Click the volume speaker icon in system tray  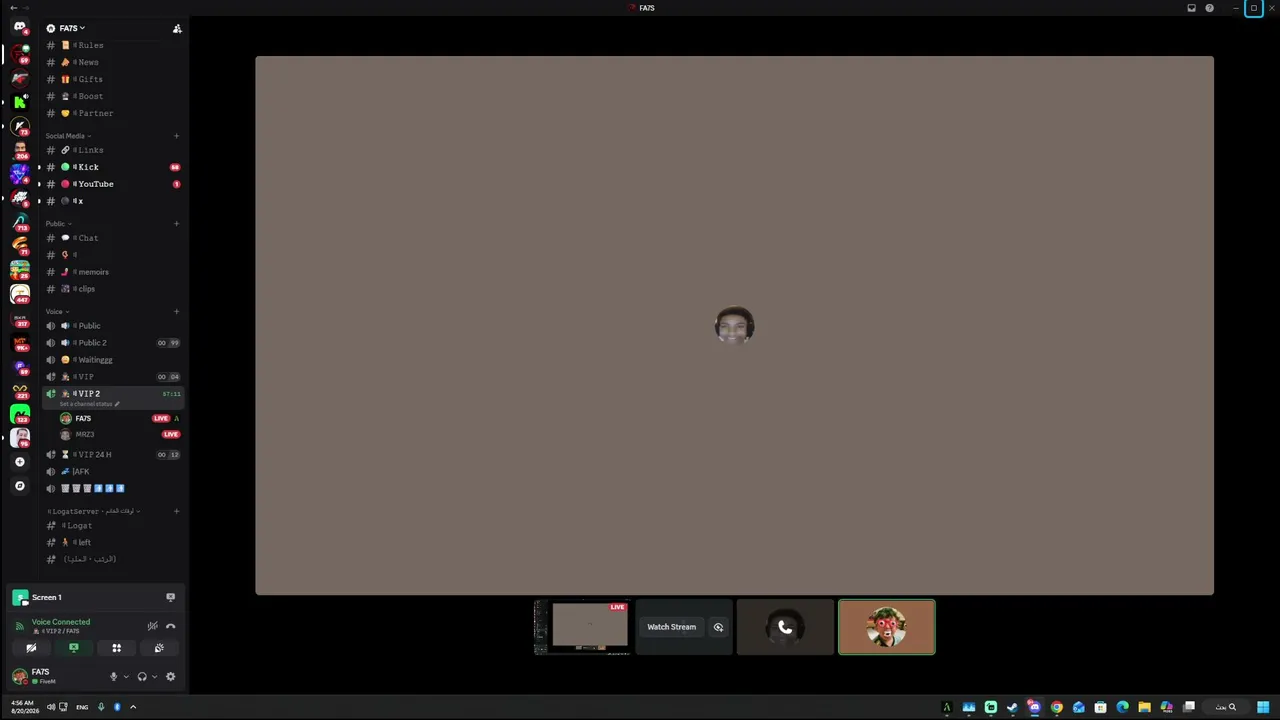[51, 707]
